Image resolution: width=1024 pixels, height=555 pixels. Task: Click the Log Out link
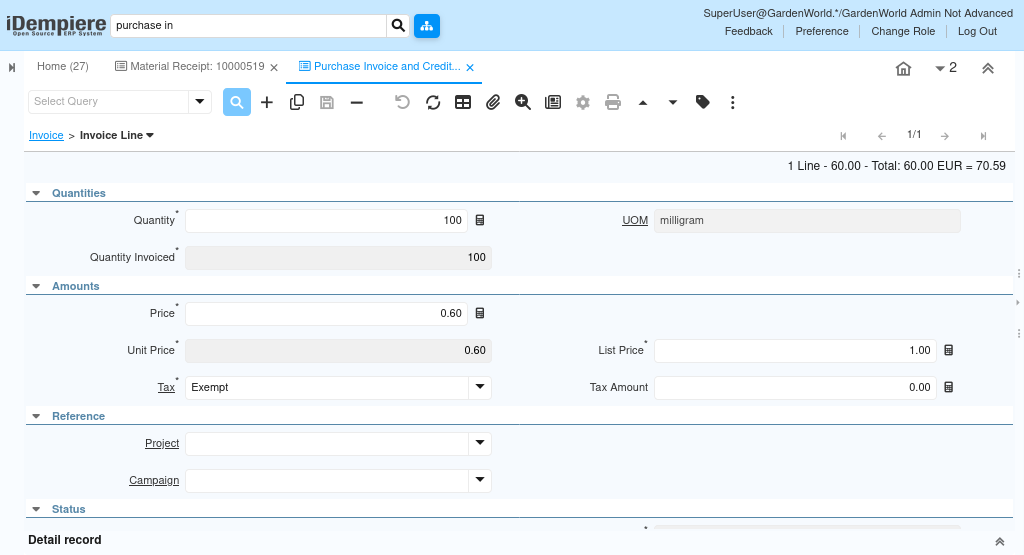point(977,31)
